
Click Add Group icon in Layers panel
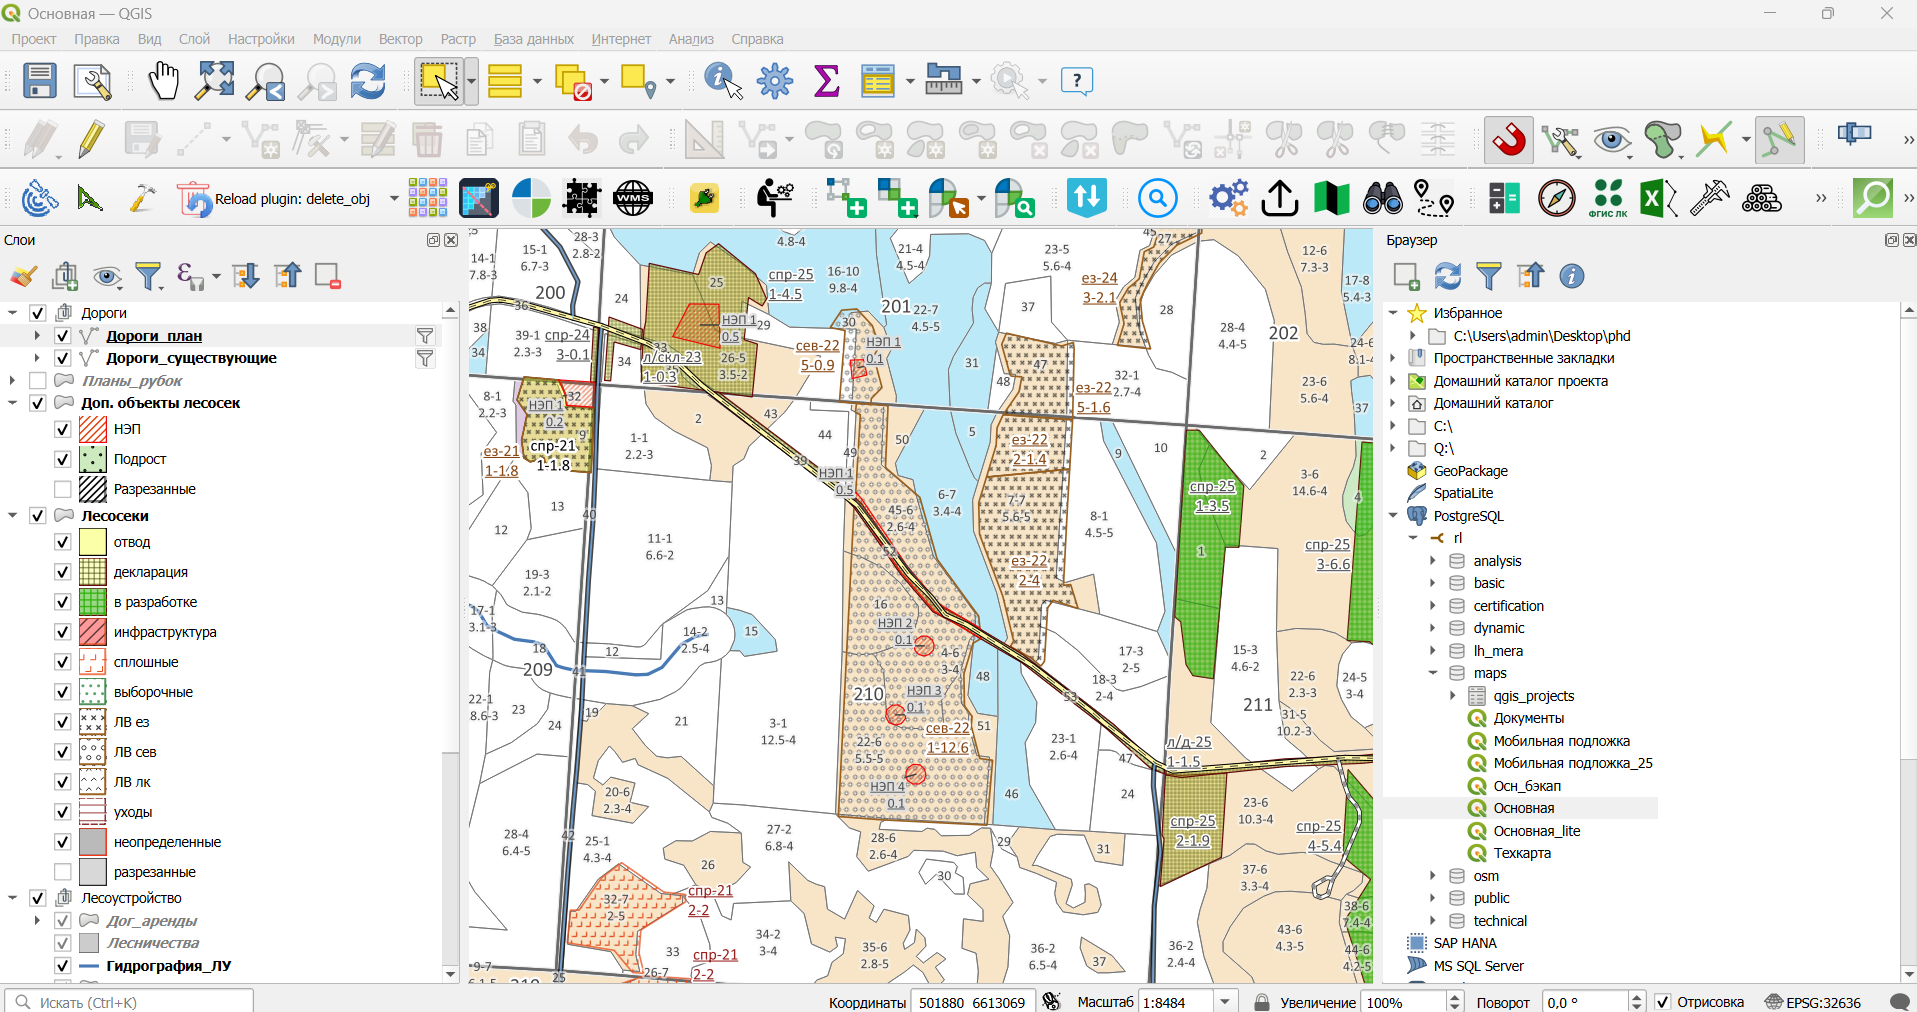(x=65, y=276)
